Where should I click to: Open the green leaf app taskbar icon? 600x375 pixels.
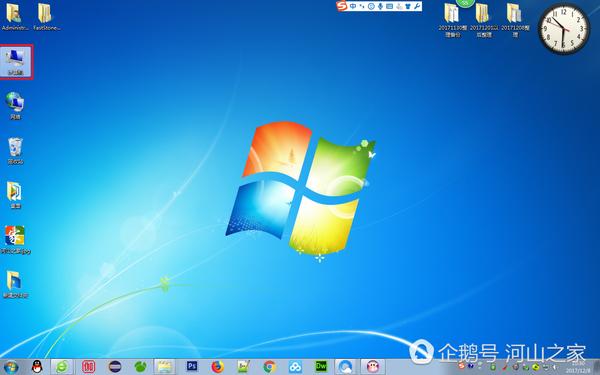[x=140, y=367]
